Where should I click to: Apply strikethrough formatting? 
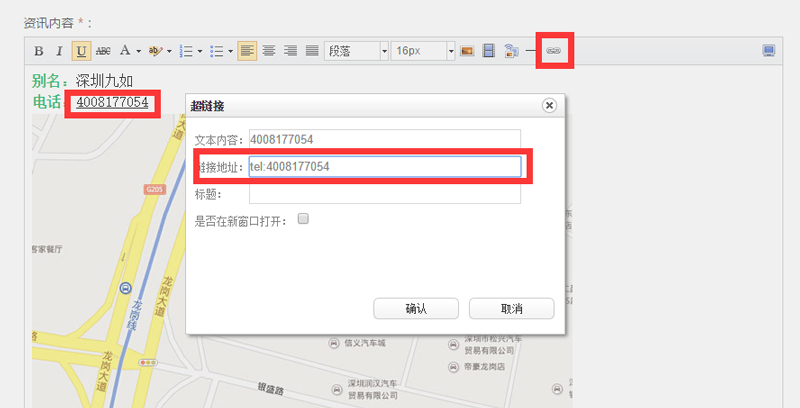[x=102, y=51]
